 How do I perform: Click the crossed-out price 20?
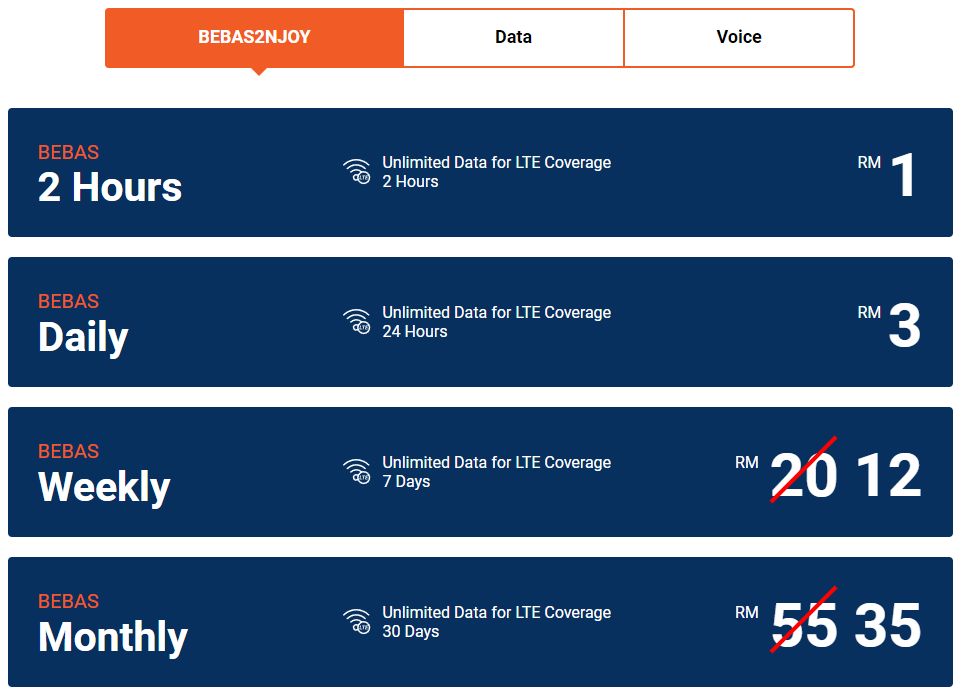(x=804, y=474)
